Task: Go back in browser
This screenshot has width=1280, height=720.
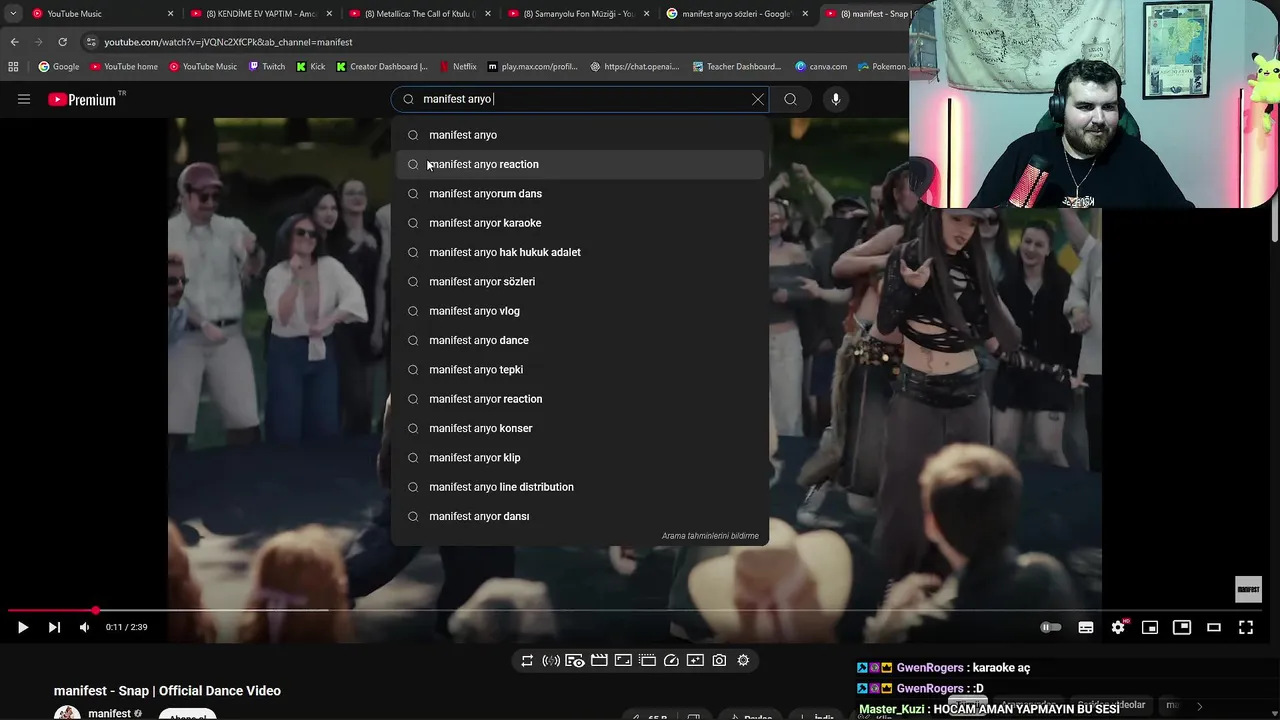Action: pyautogui.click(x=14, y=42)
